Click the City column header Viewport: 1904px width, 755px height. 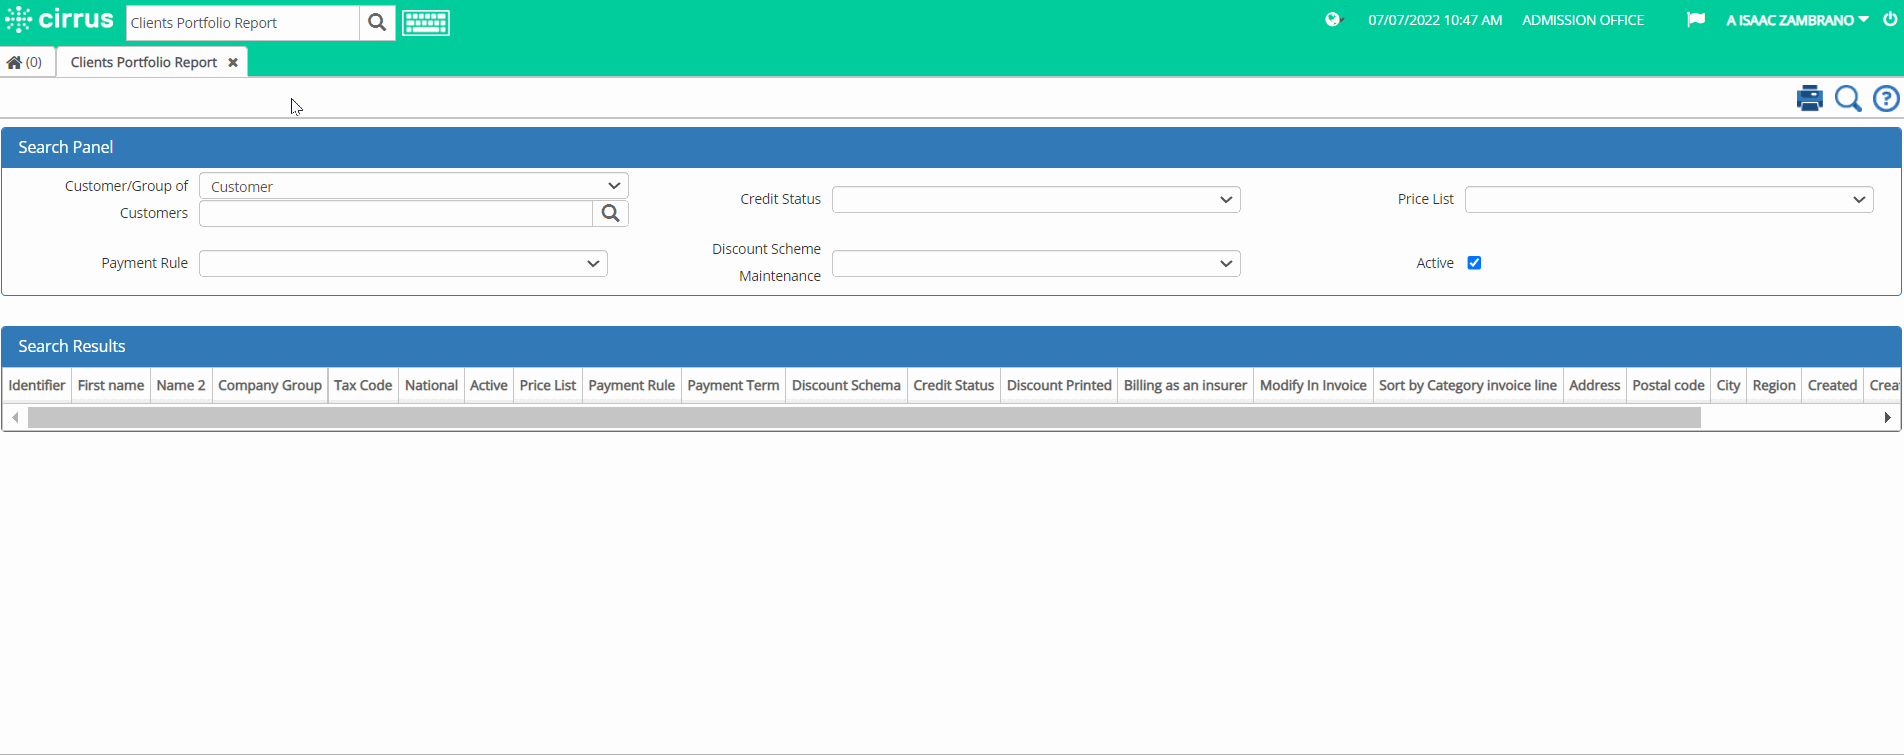click(x=1729, y=385)
